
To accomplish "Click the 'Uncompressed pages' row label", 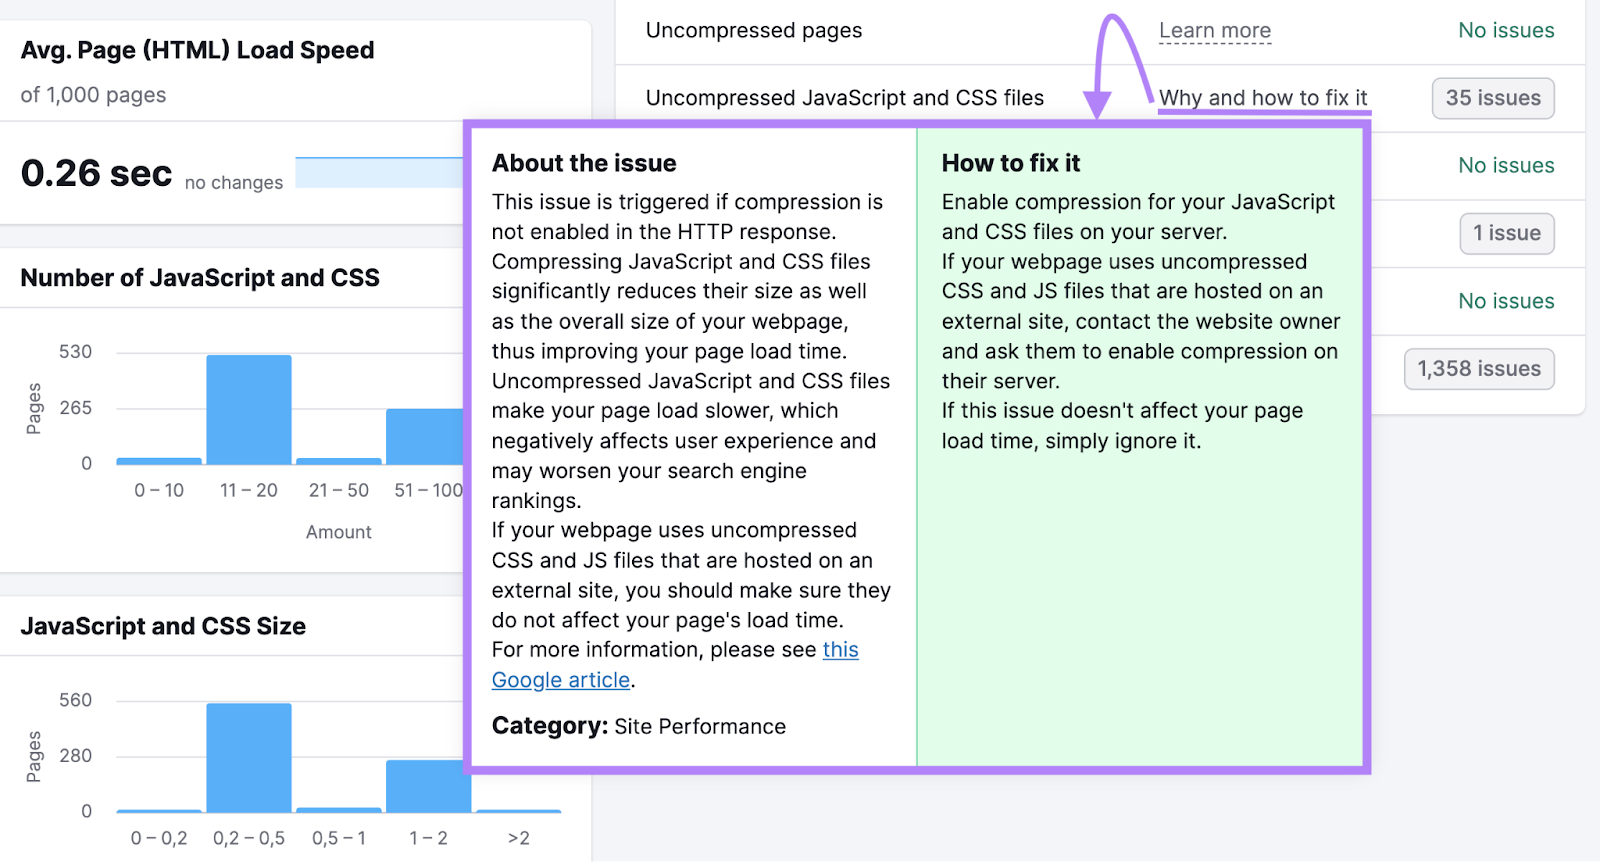I will point(753,31).
